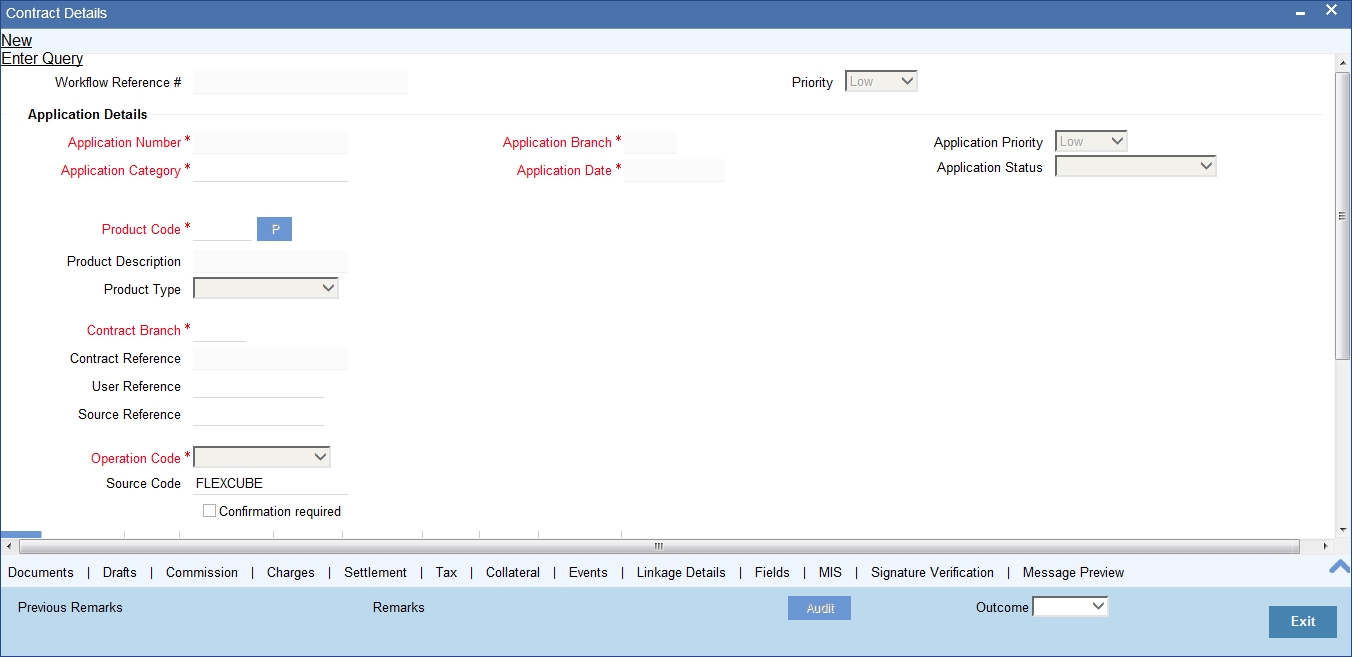The height and width of the screenshot is (657, 1352).
Task: Collapse the panel with the blue chevron icon
Action: pyautogui.click(x=1339, y=567)
